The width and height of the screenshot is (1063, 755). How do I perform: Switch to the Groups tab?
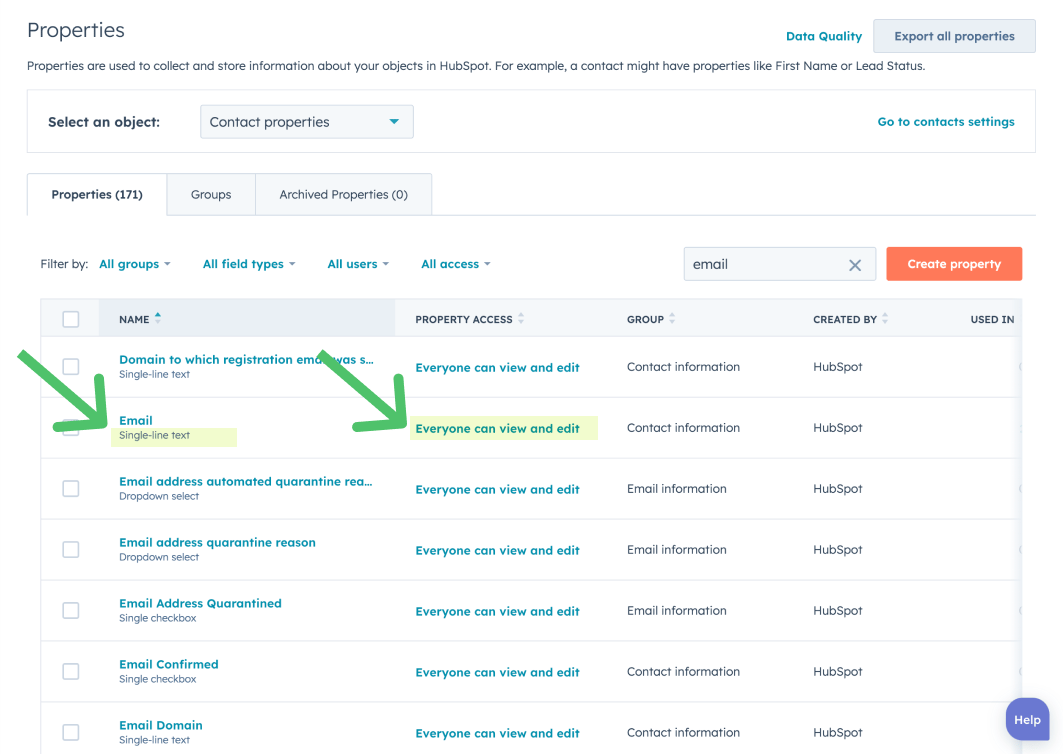pos(211,195)
